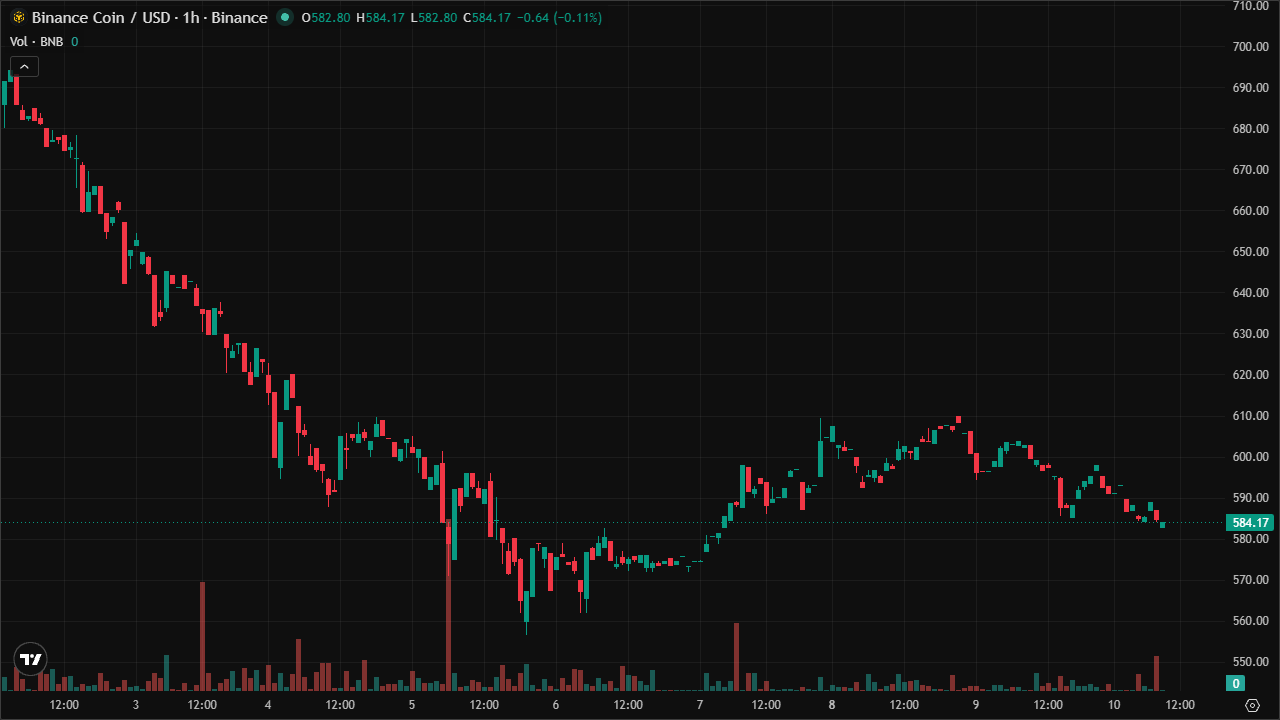This screenshot has height=720, width=1280.
Task: Click the date label 10 on time axis
Action: click(x=1114, y=705)
